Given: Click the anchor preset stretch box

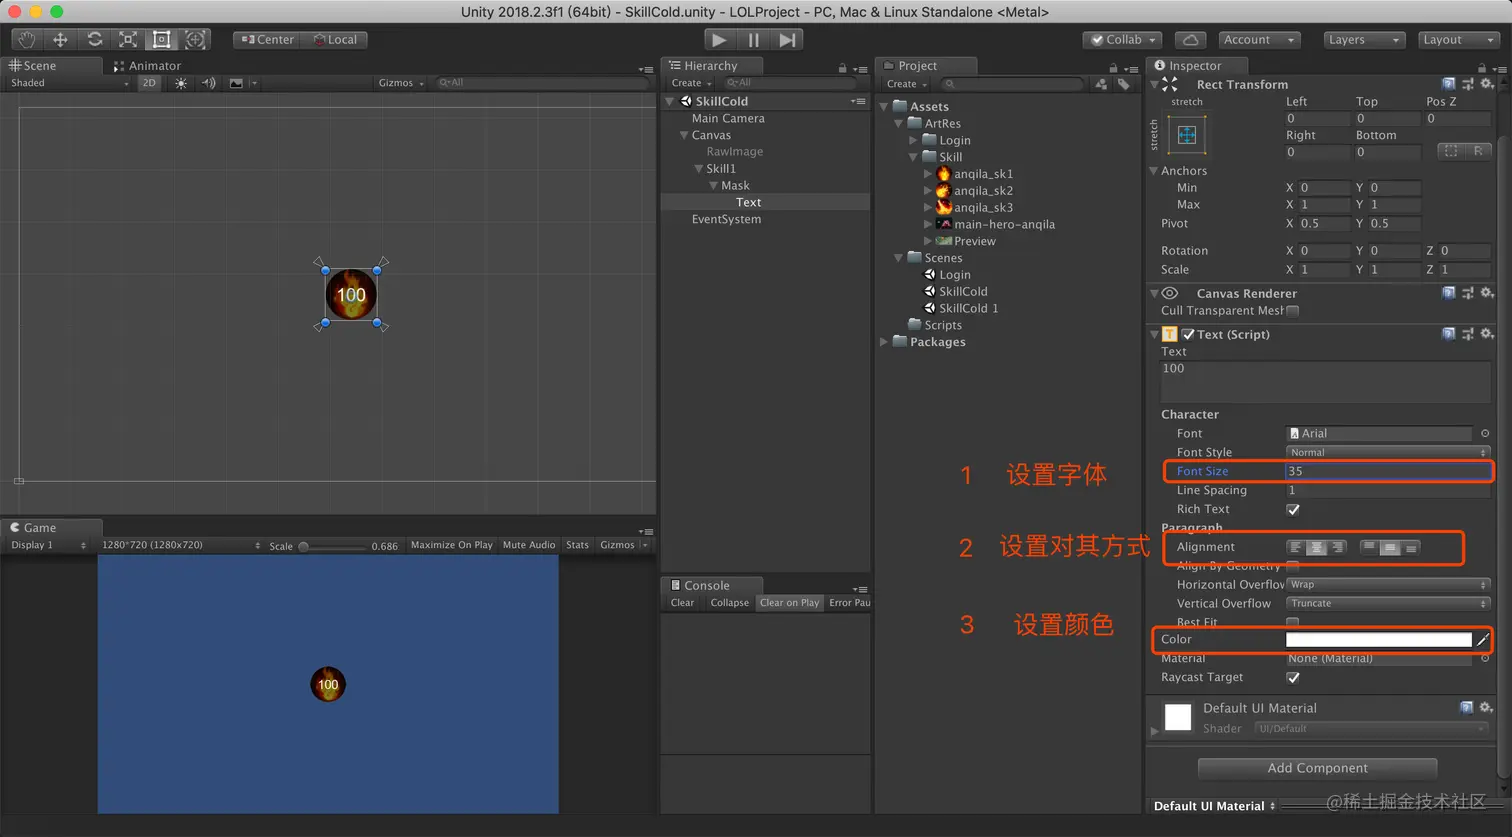Looking at the screenshot, I should [1187, 135].
